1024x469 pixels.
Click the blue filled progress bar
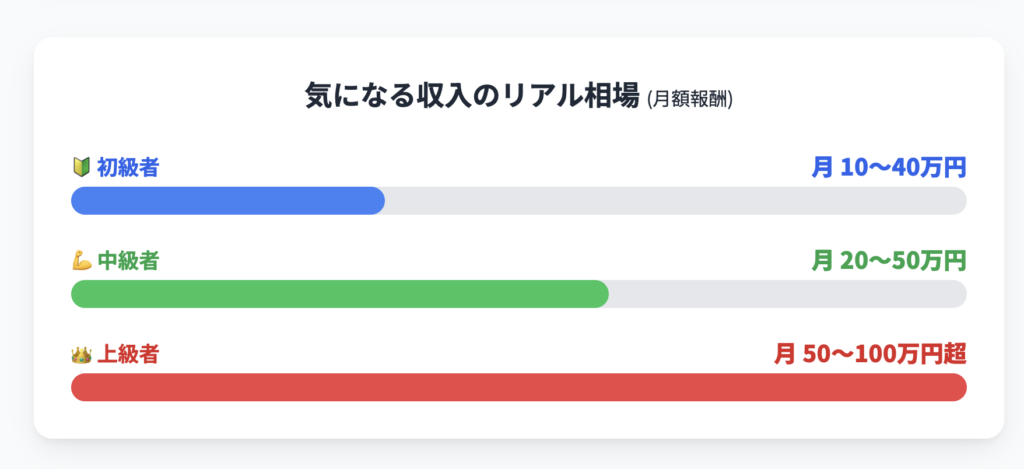228,201
